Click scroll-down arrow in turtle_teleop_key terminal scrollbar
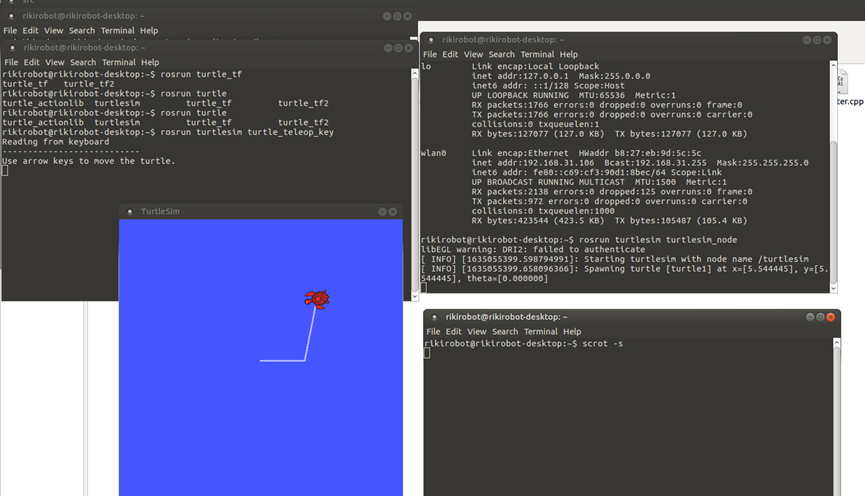The image size is (865, 496). click(x=415, y=296)
